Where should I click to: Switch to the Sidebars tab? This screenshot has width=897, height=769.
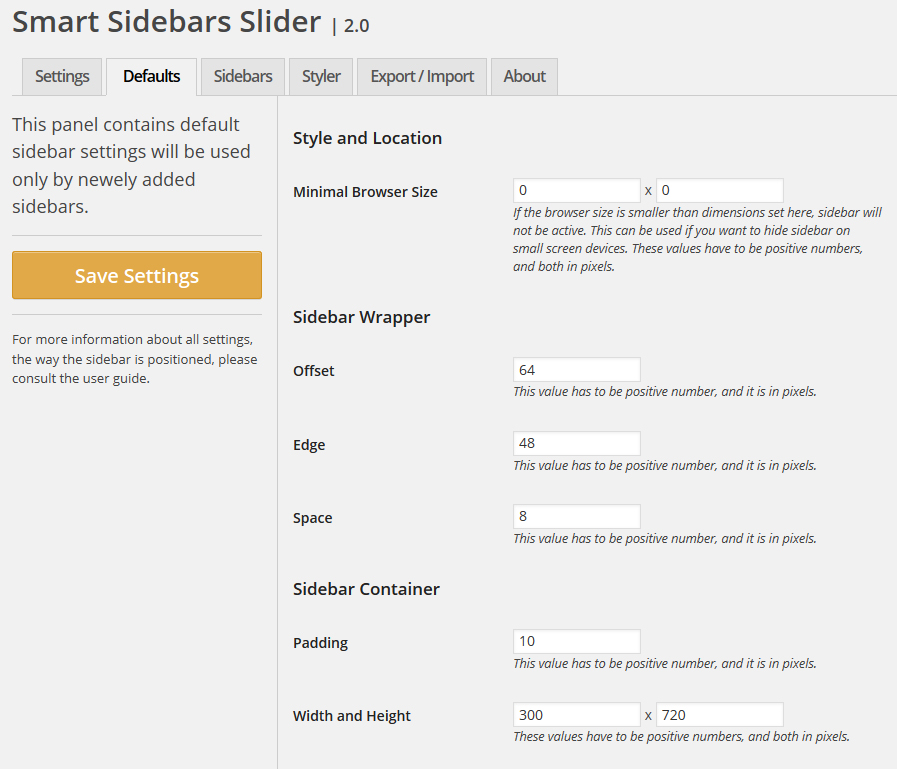click(241, 76)
